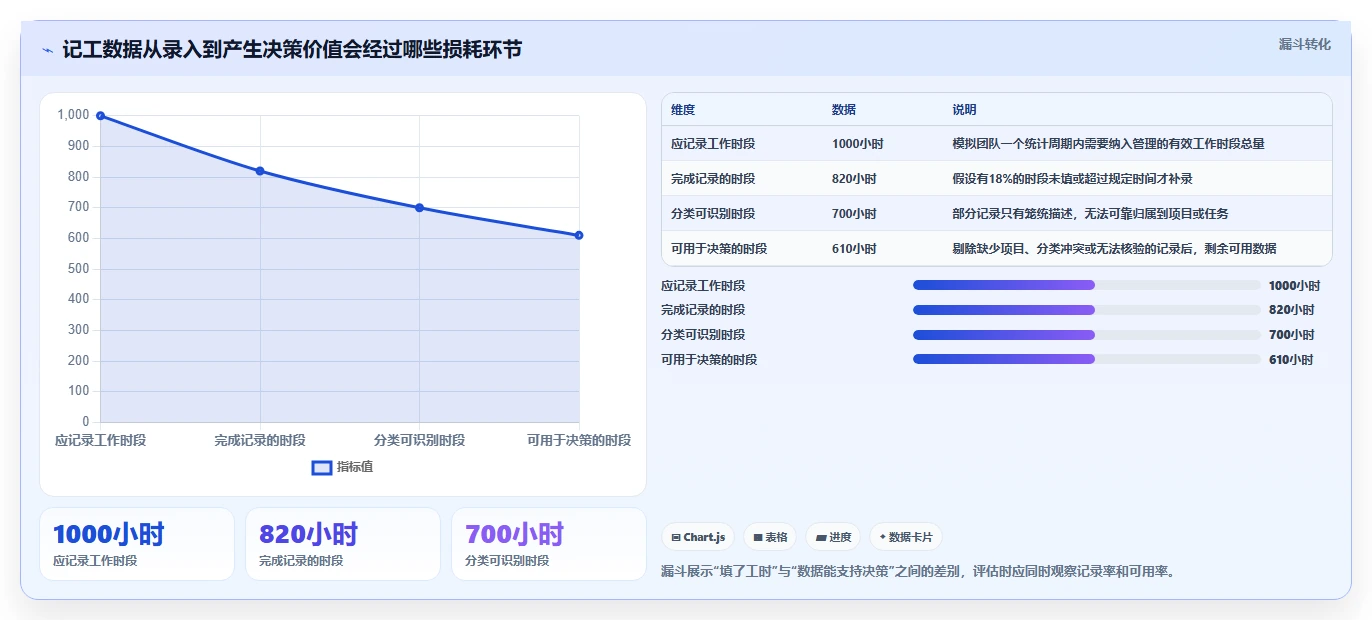Image resolution: width=1372 pixels, height=620 pixels.
Task: Open the 820小时 完成记录的时段 data card
Action: pos(343,544)
